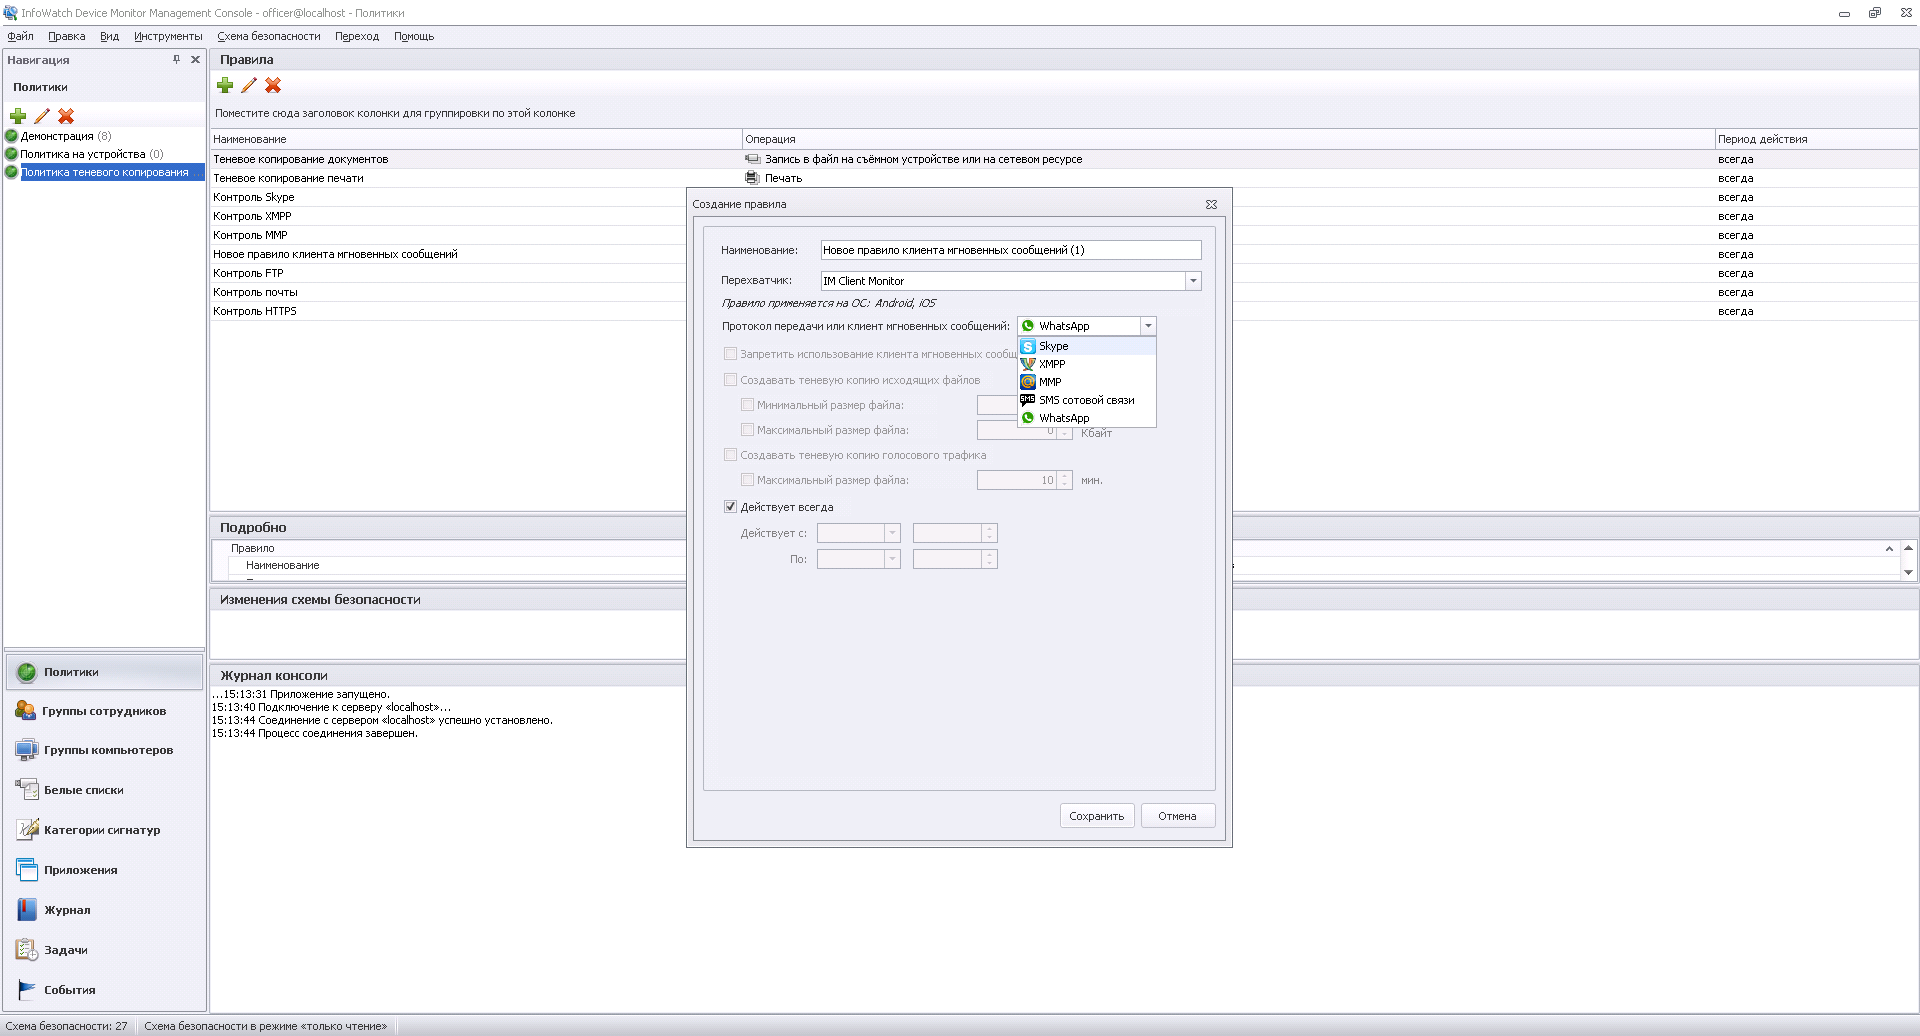Image resolution: width=1920 pixels, height=1036 pixels.
Task: Open Категории сигнатур section
Action: pos(105,830)
